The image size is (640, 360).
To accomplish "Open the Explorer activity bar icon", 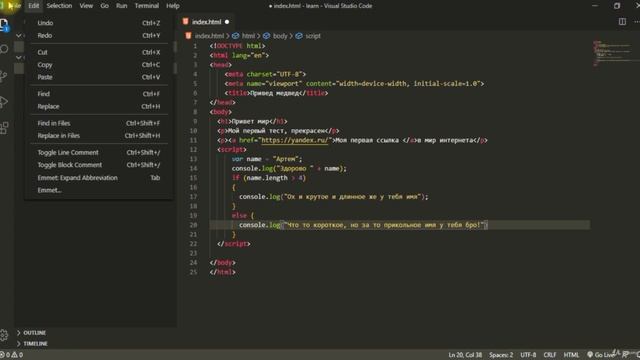I will pyautogui.click(x=4, y=25).
